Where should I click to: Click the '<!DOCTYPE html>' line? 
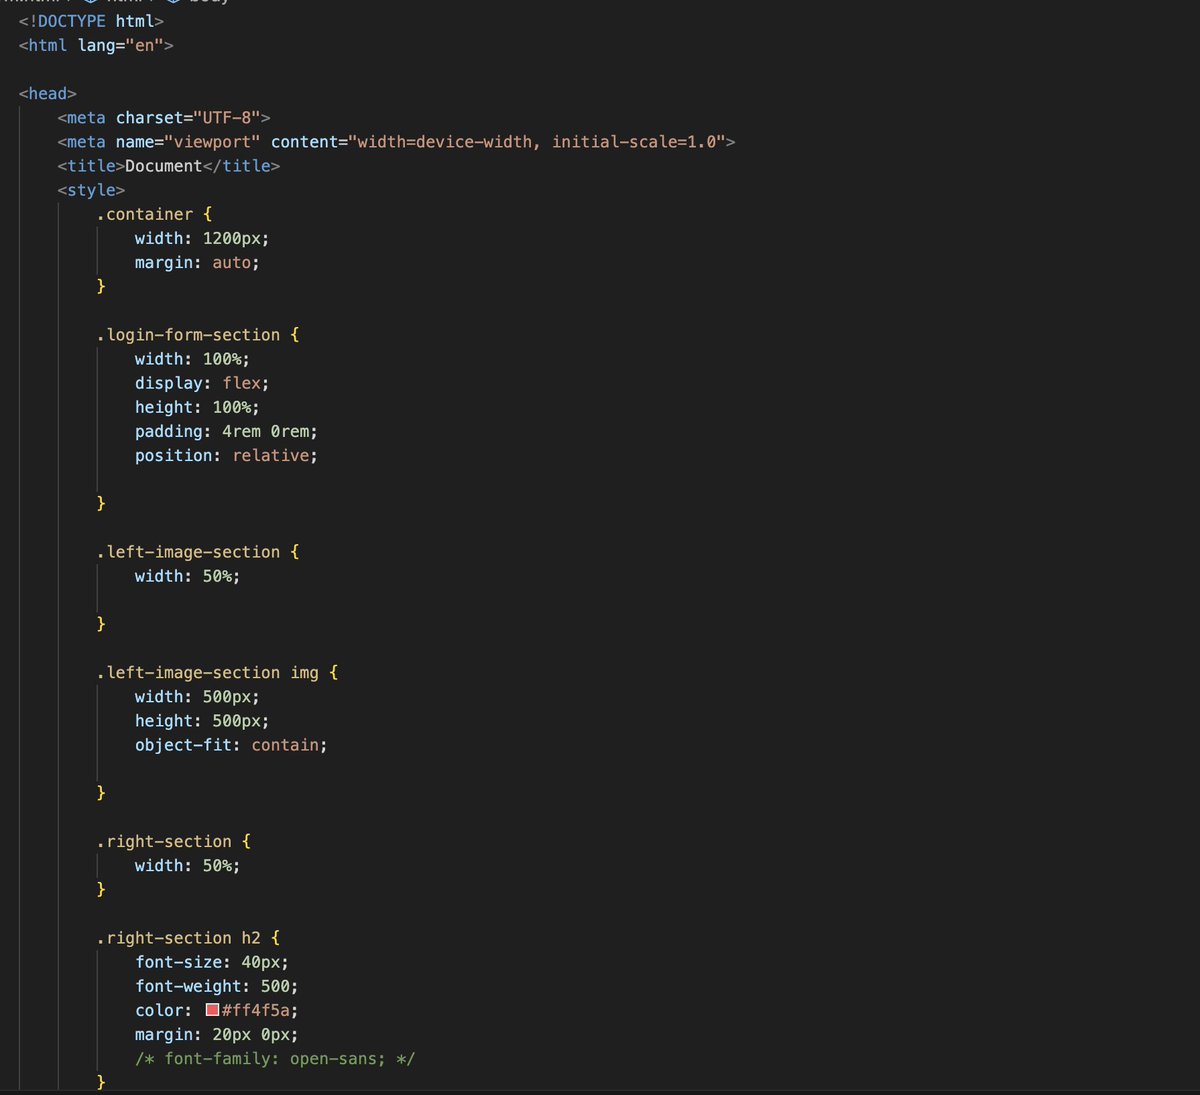(91, 21)
